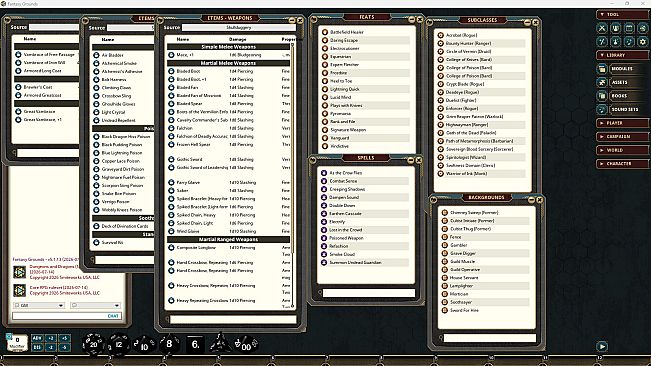Pick the percentile d00 die
Screen dimensions: 651x366
coord(246,345)
